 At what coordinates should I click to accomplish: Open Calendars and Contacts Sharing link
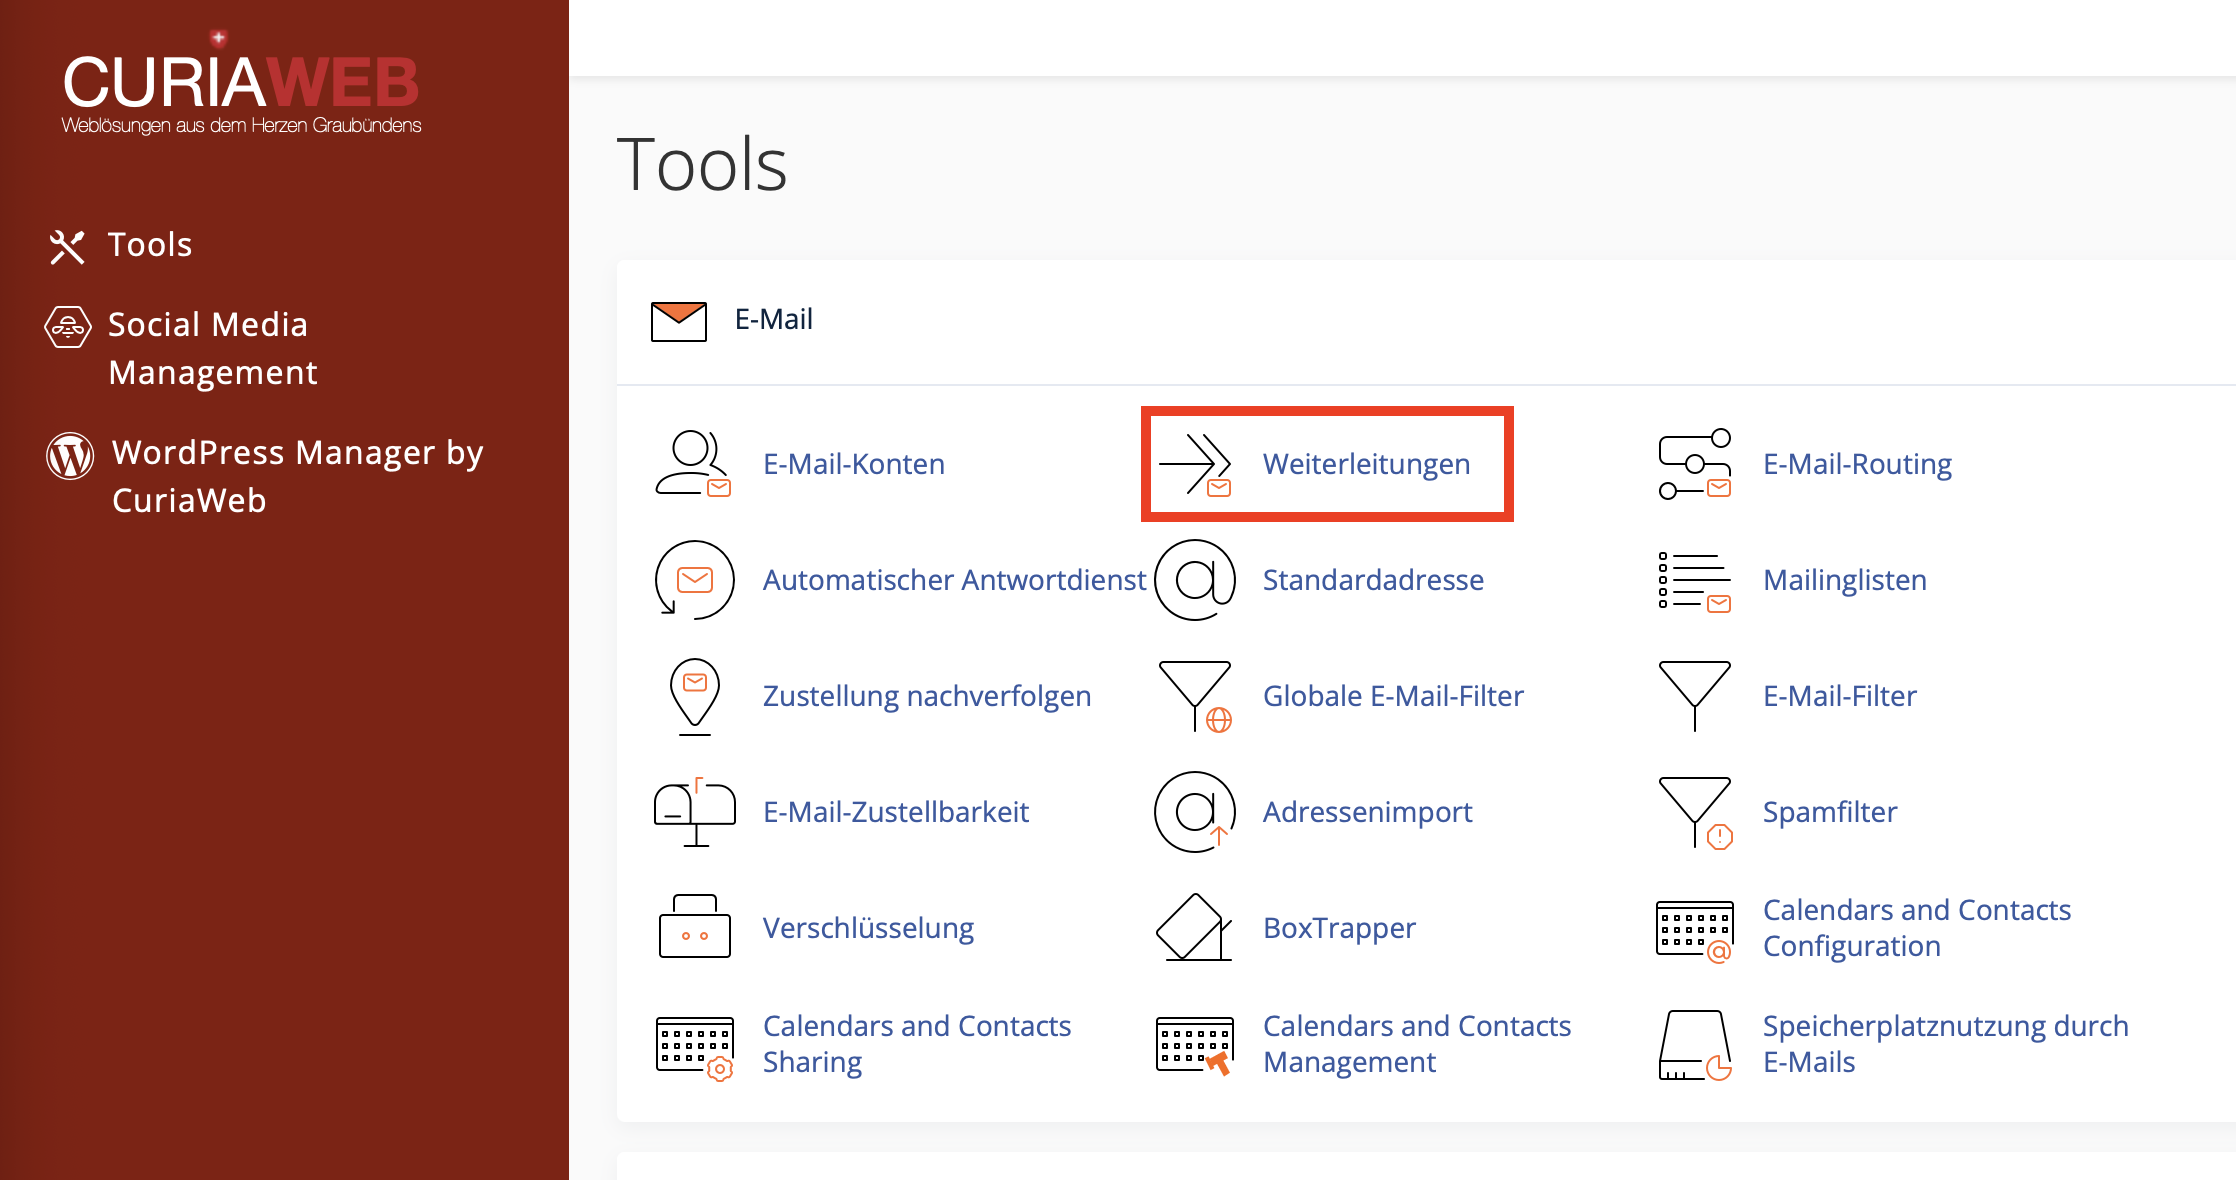click(917, 1044)
